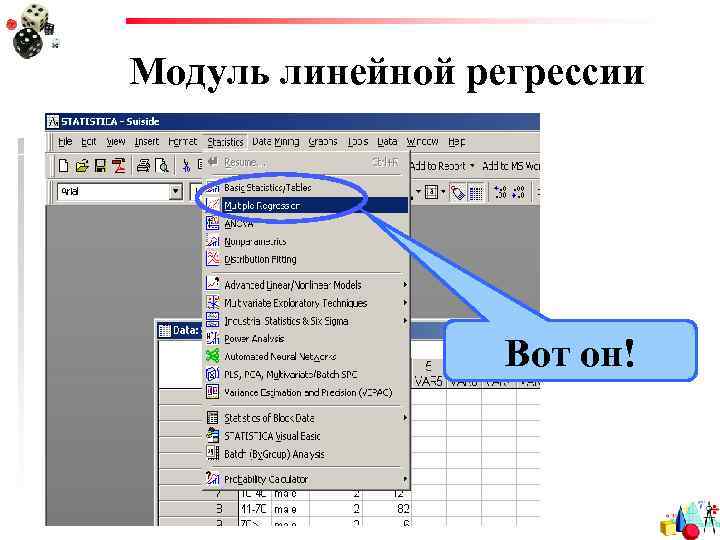This screenshot has width=720, height=540.
Task: Open the Data Mining menu
Action: point(276,142)
